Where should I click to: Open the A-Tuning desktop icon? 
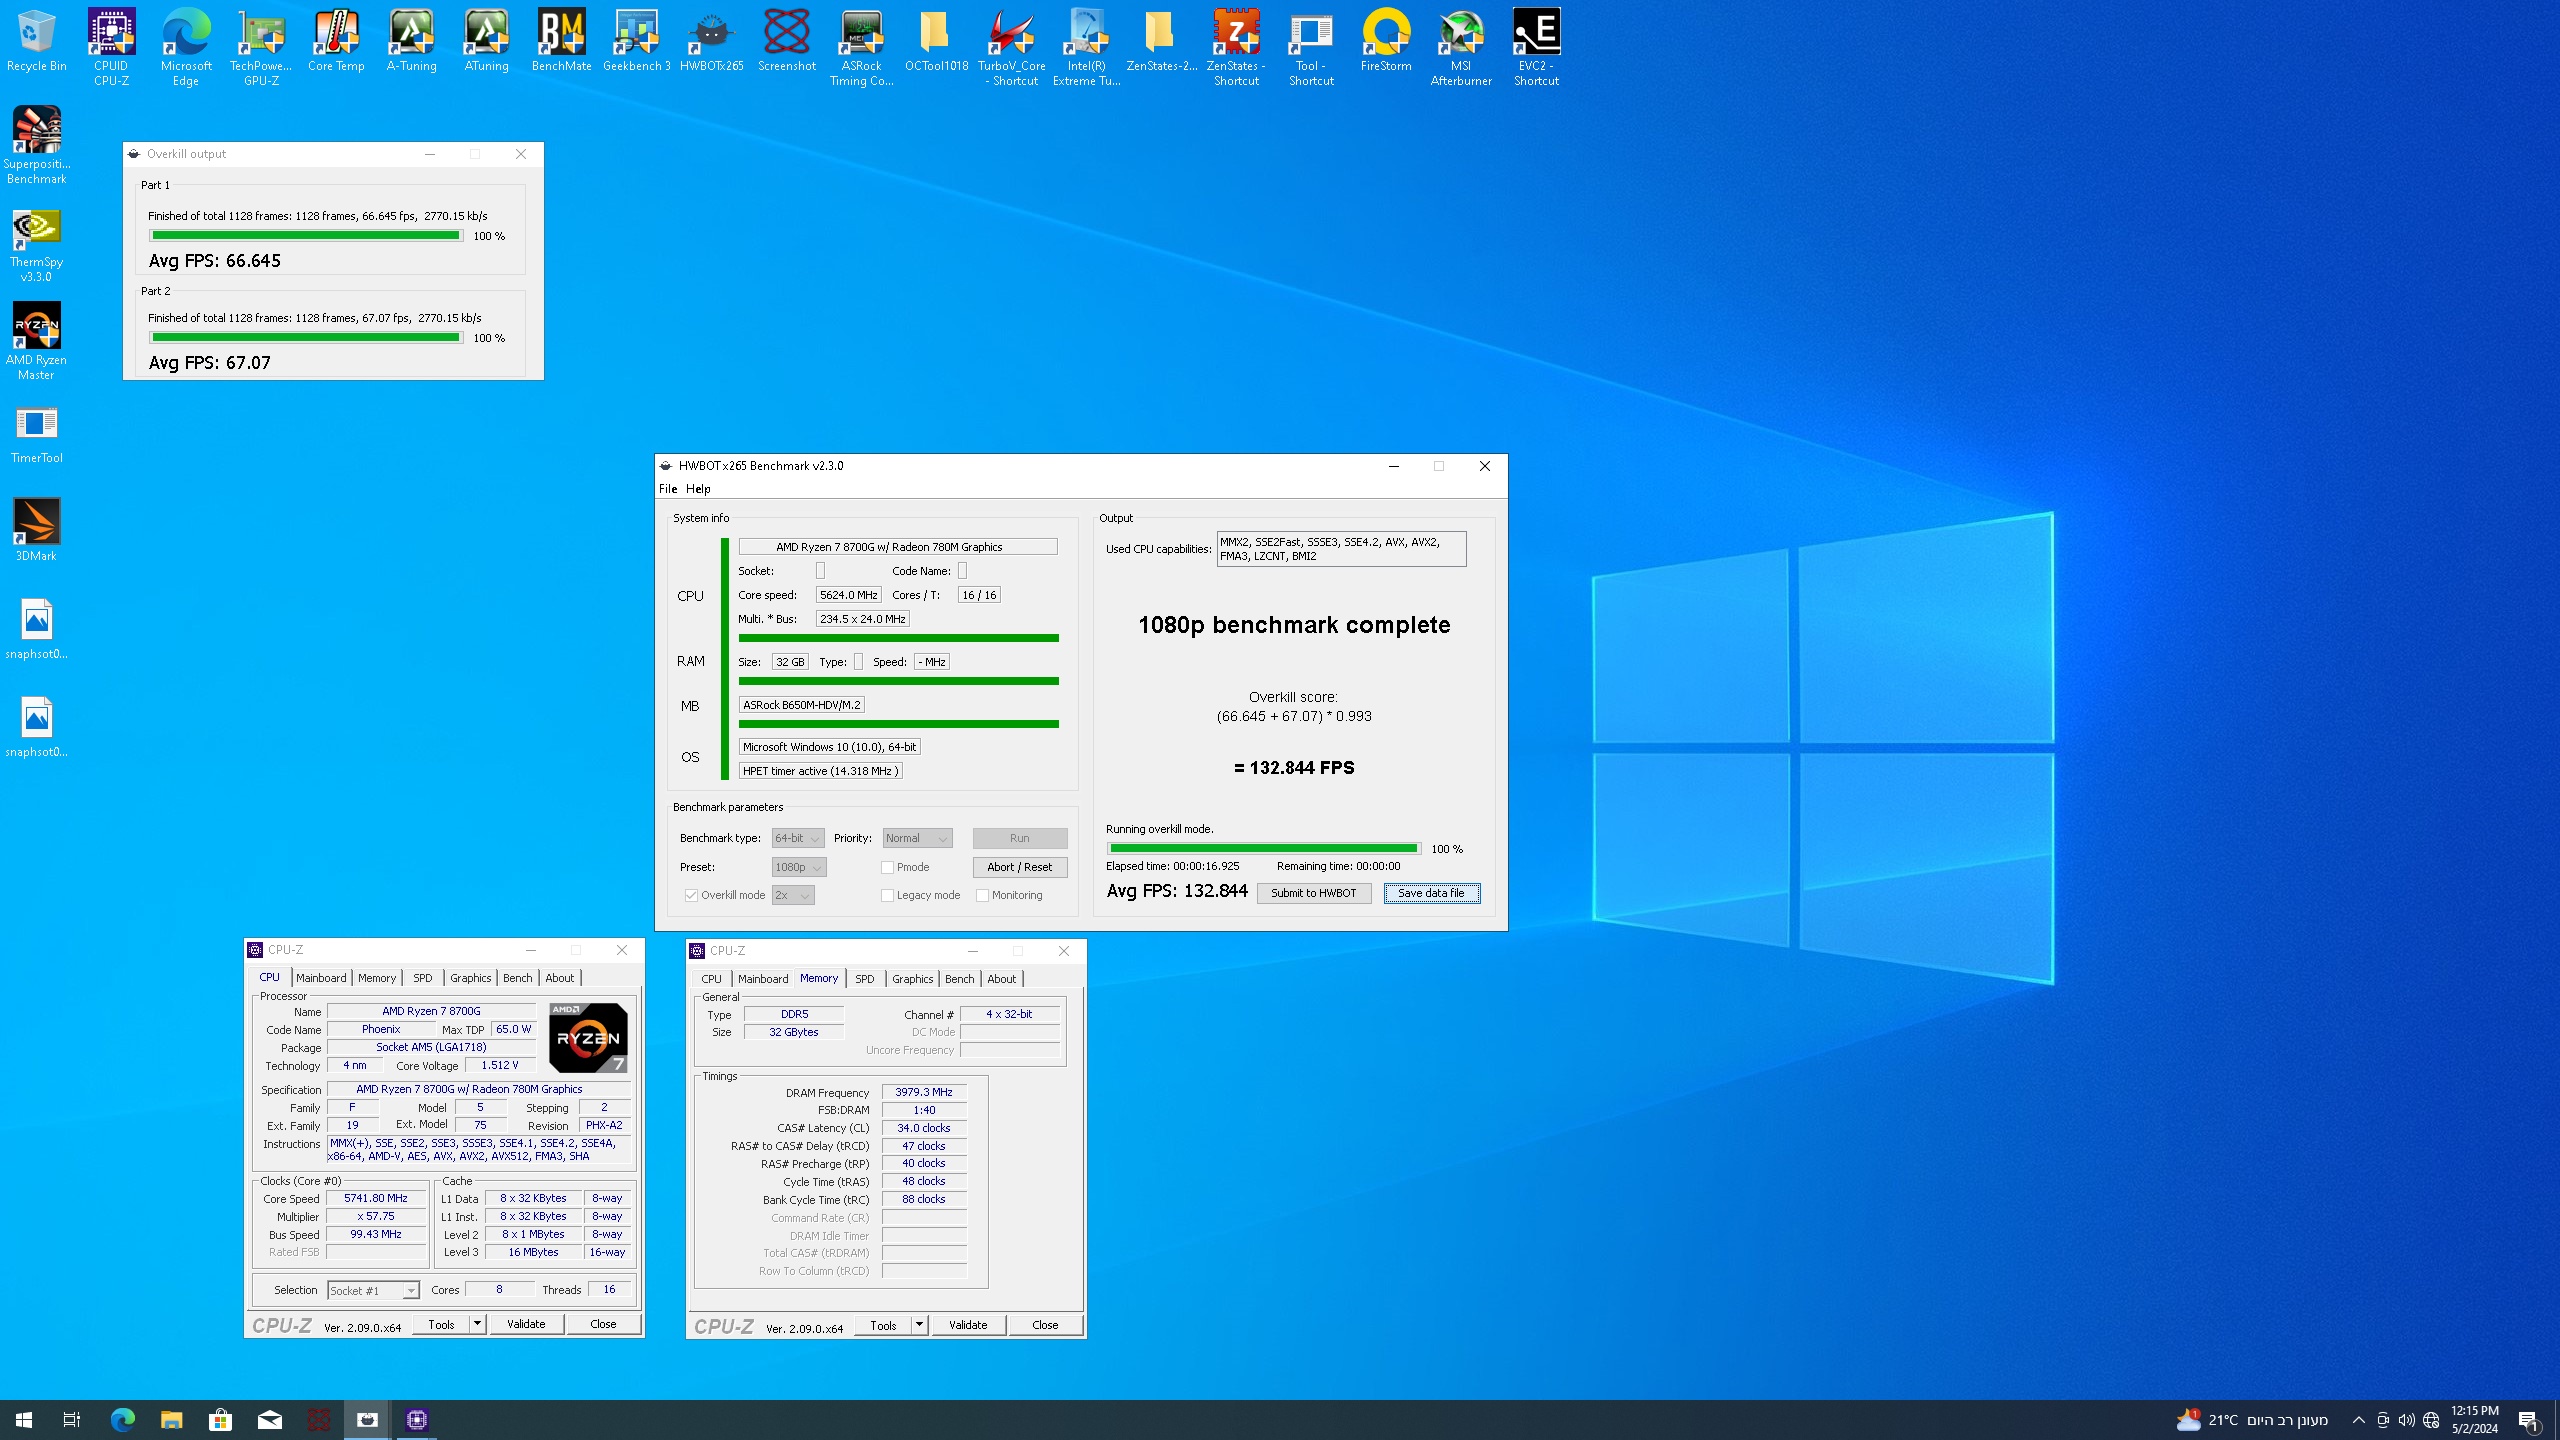(411, 40)
